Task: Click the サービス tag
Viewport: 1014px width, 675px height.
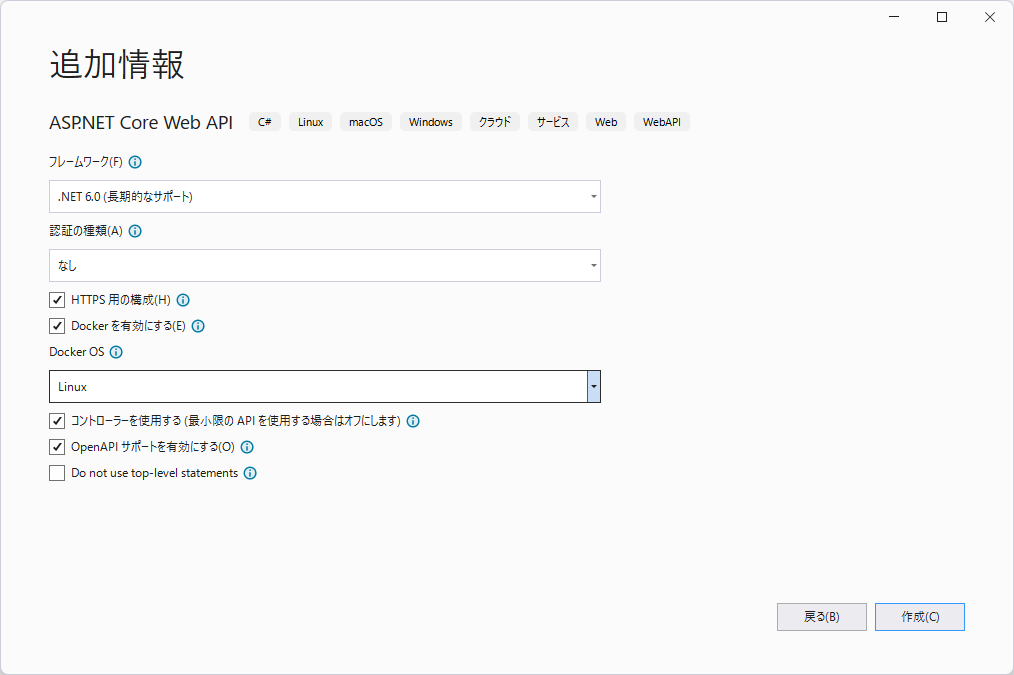Action: 553,122
